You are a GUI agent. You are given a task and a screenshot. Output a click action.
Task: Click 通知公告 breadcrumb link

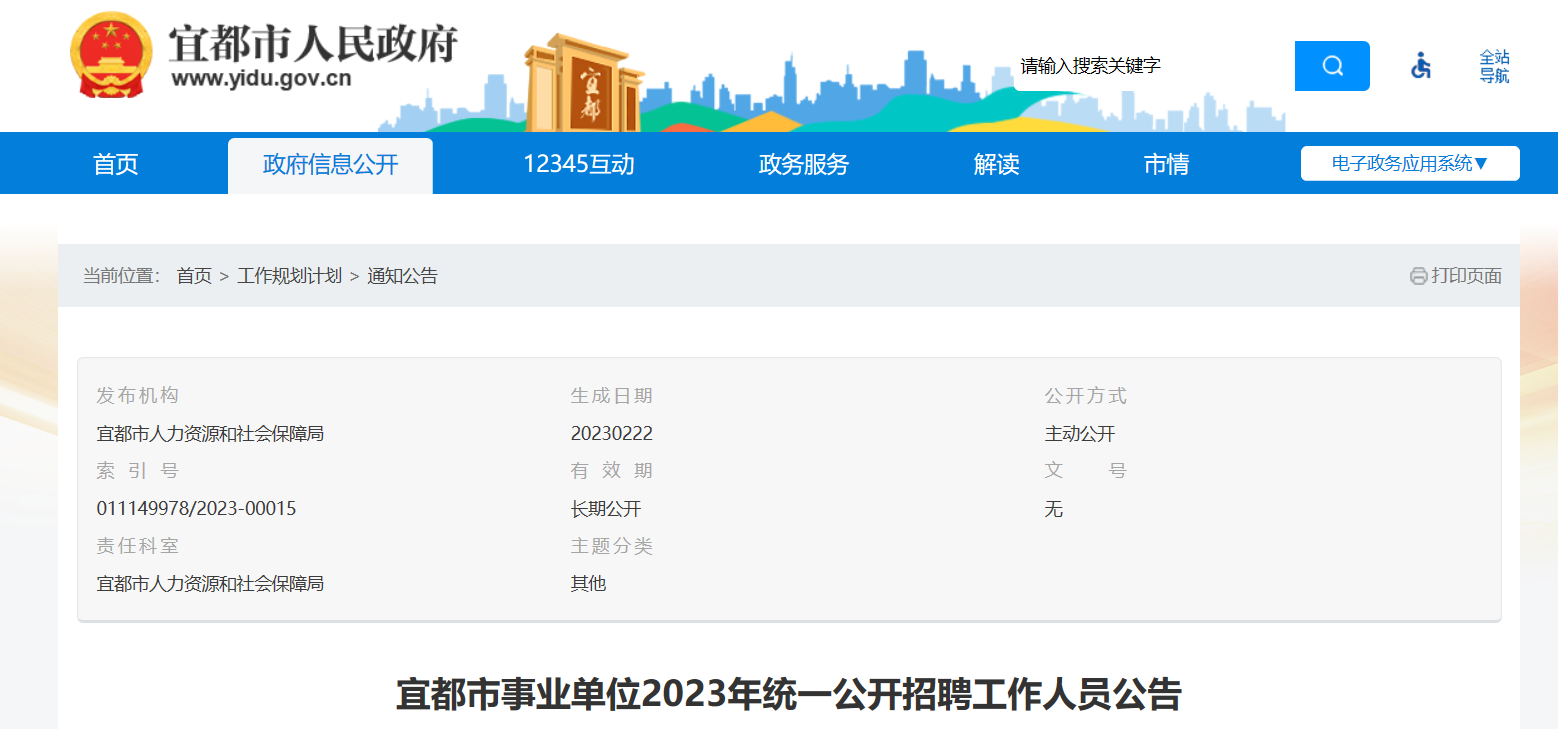(x=402, y=276)
